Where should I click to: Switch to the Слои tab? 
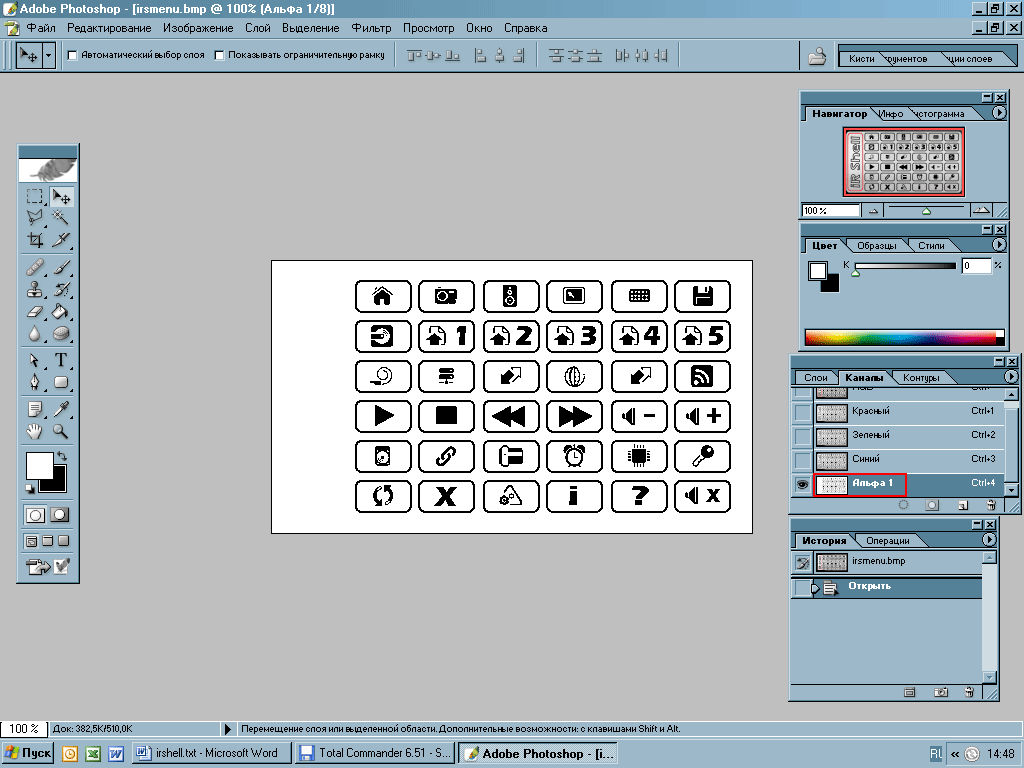pos(816,378)
